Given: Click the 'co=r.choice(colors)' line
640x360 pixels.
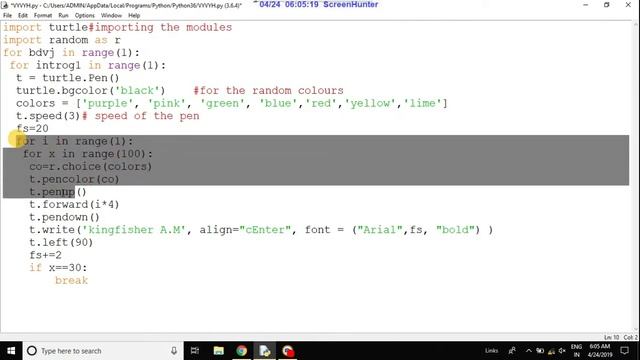Looking at the screenshot, I should click(x=91, y=167).
